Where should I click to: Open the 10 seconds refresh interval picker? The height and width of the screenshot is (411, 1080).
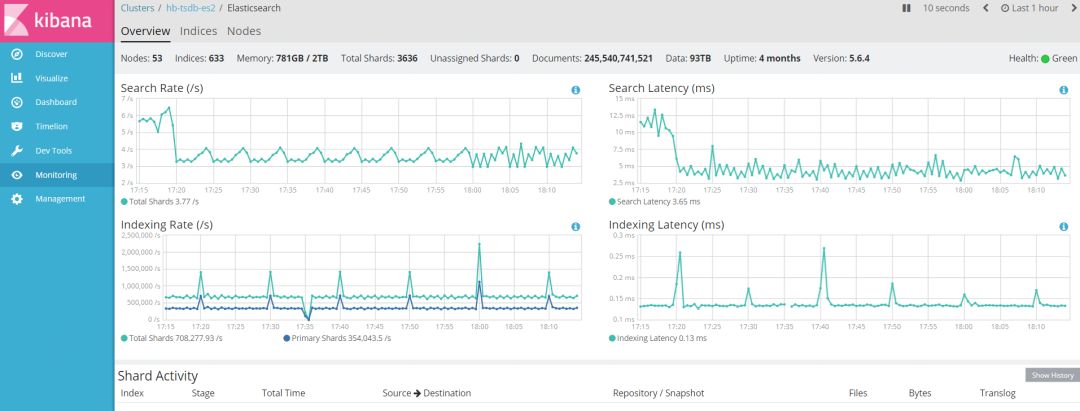pos(946,8)
